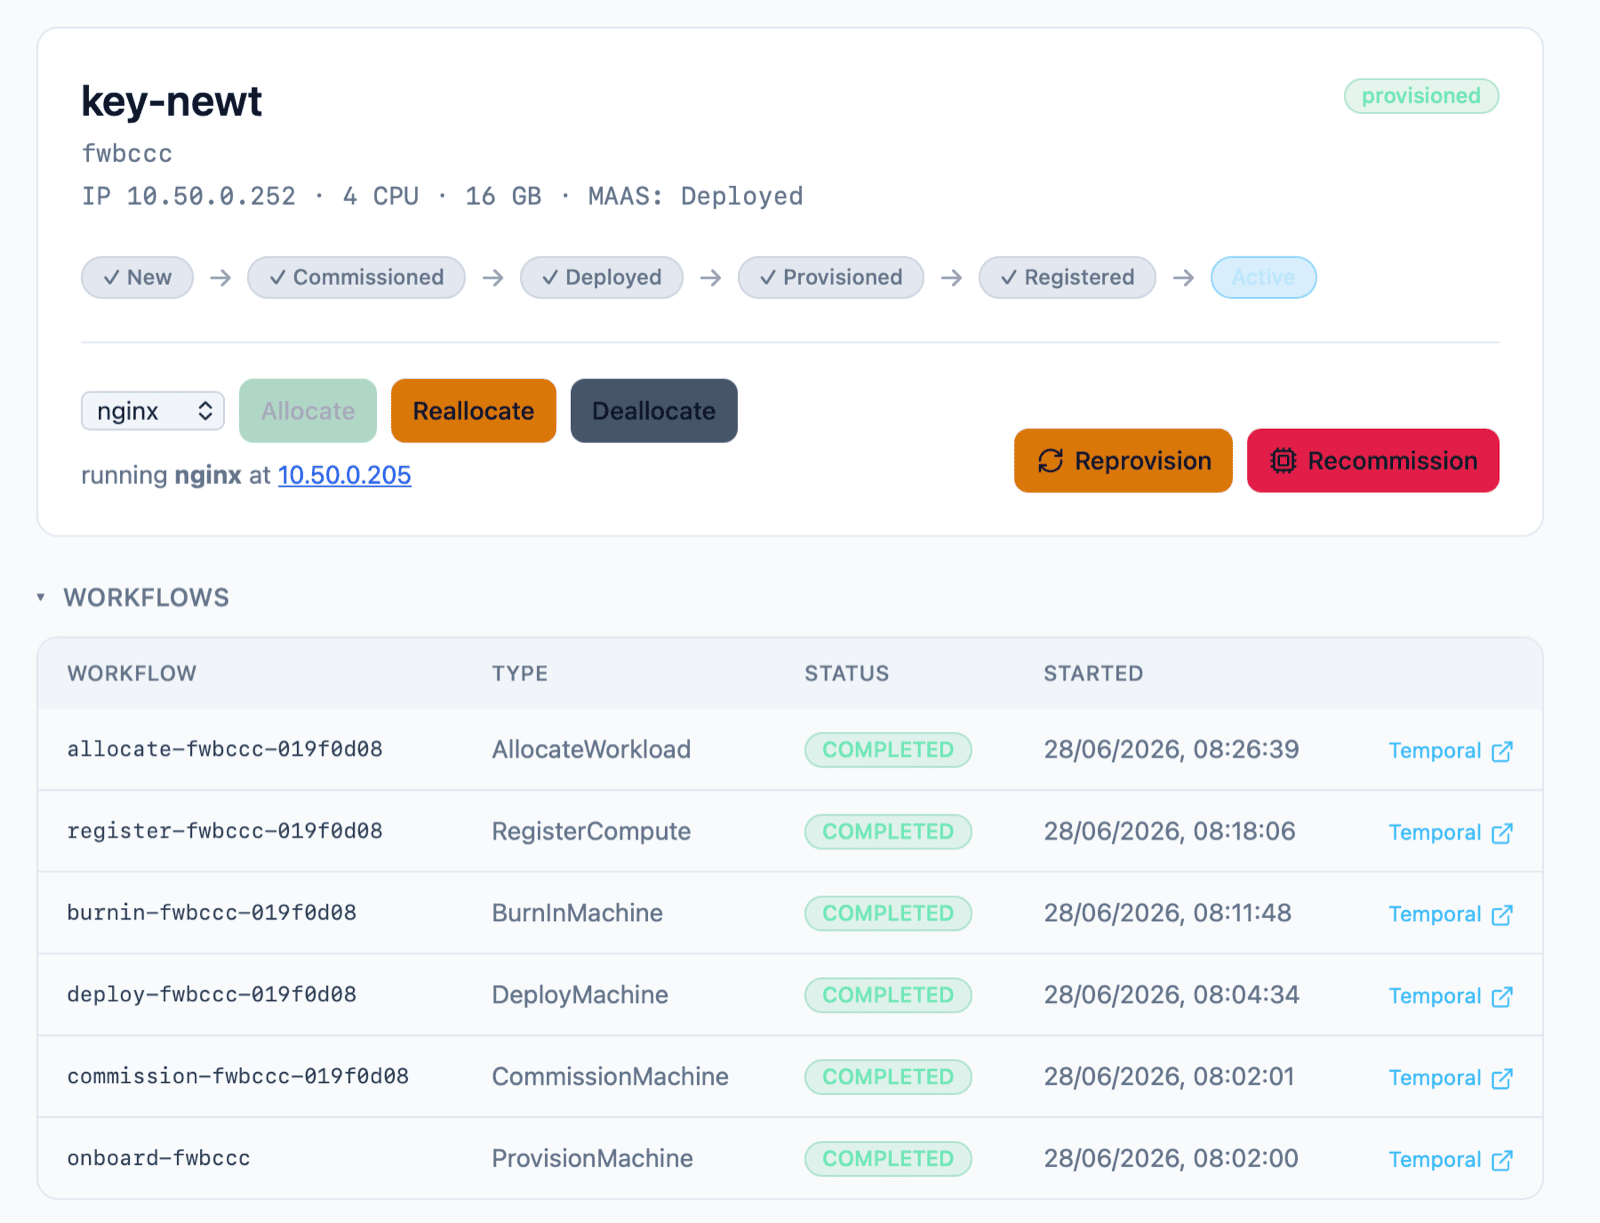Click the BurnInMachine type cell
The image size is (1600, 1223).
pos(577,913)
